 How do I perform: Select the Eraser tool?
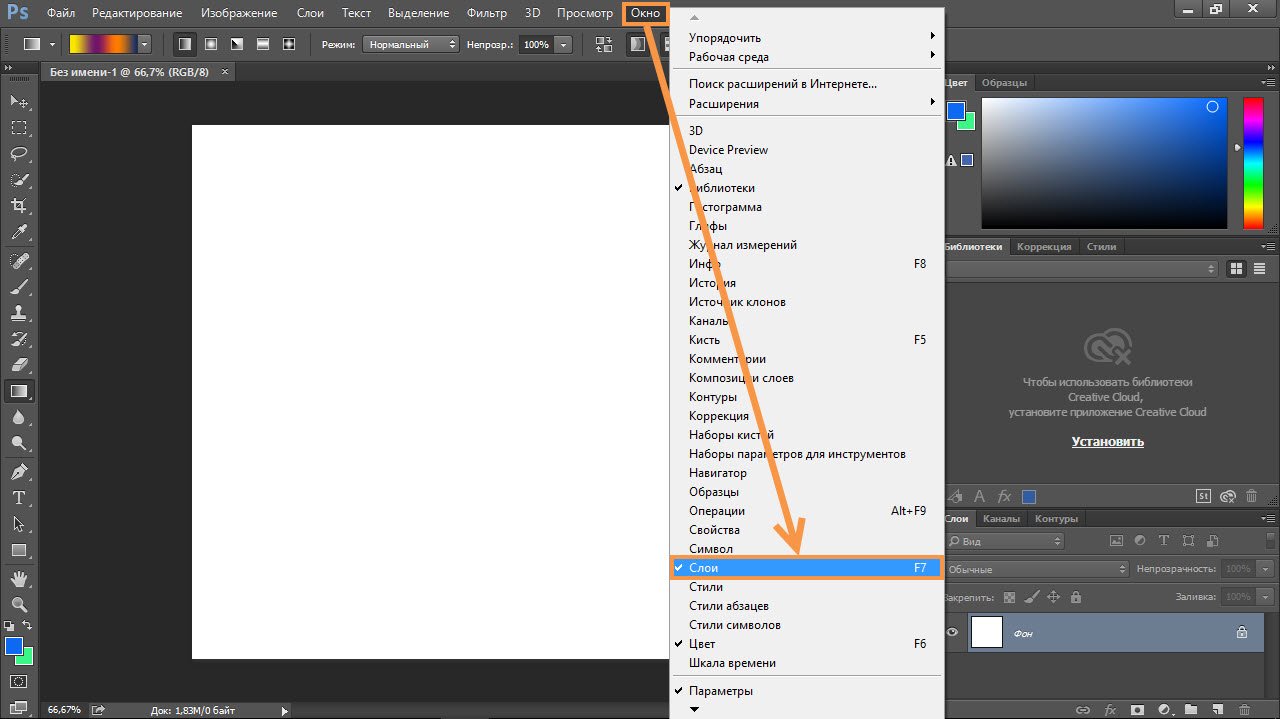tap(19, 365)
